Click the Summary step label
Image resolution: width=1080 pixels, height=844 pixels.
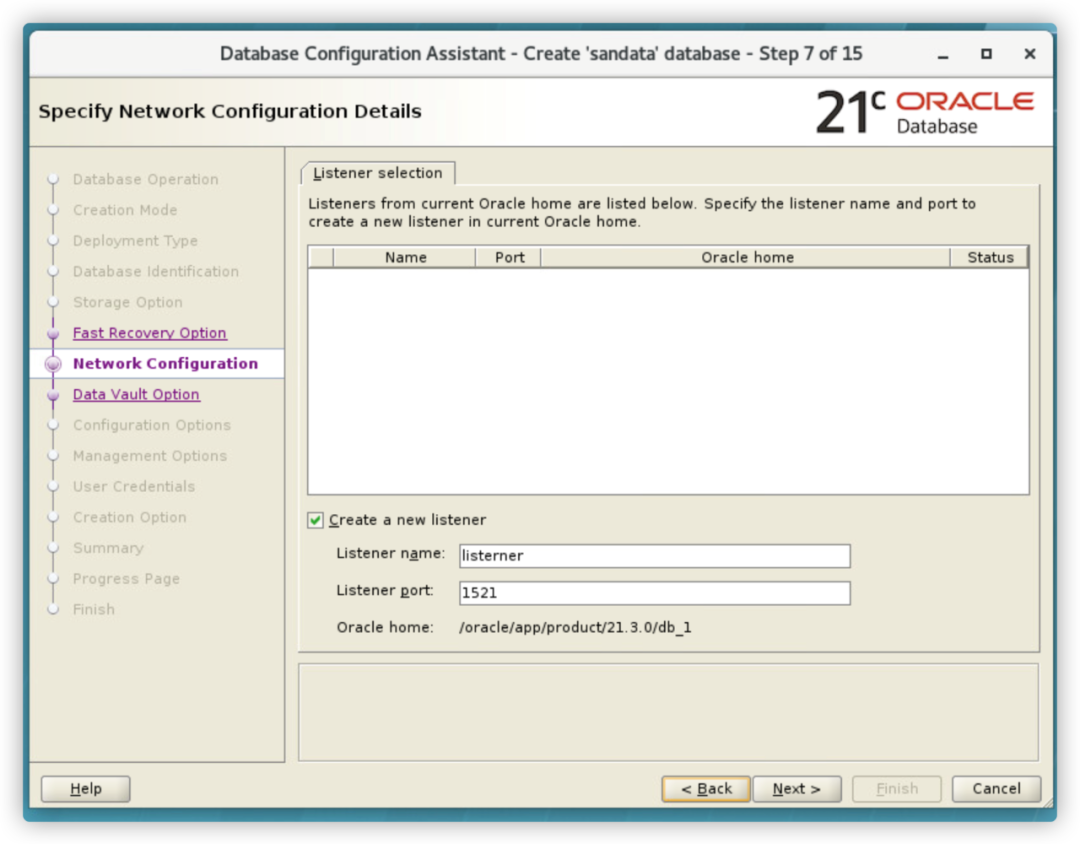pos(108,548)
